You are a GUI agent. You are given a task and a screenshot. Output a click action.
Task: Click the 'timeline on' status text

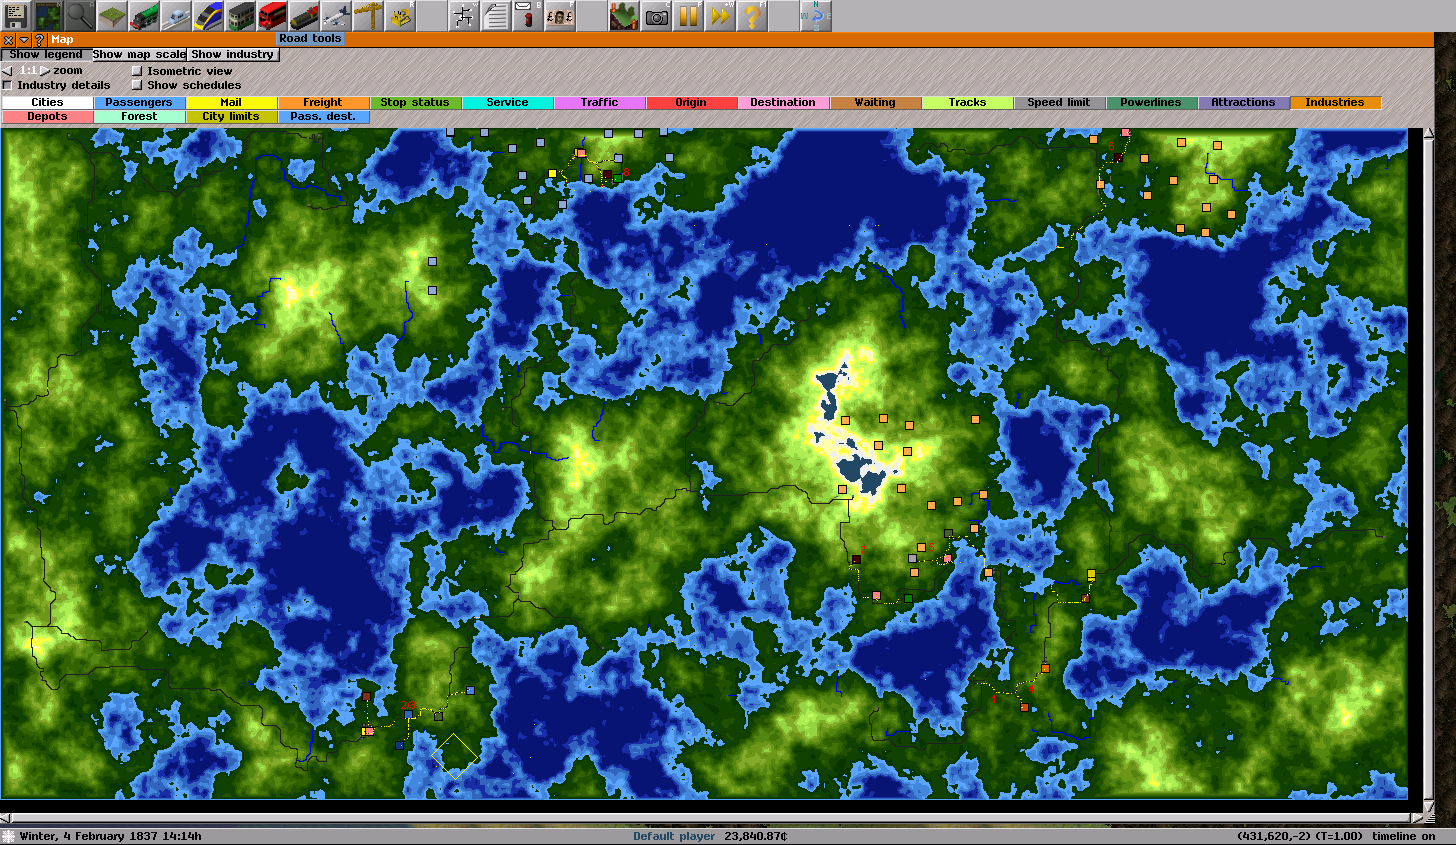point(1403,836)
